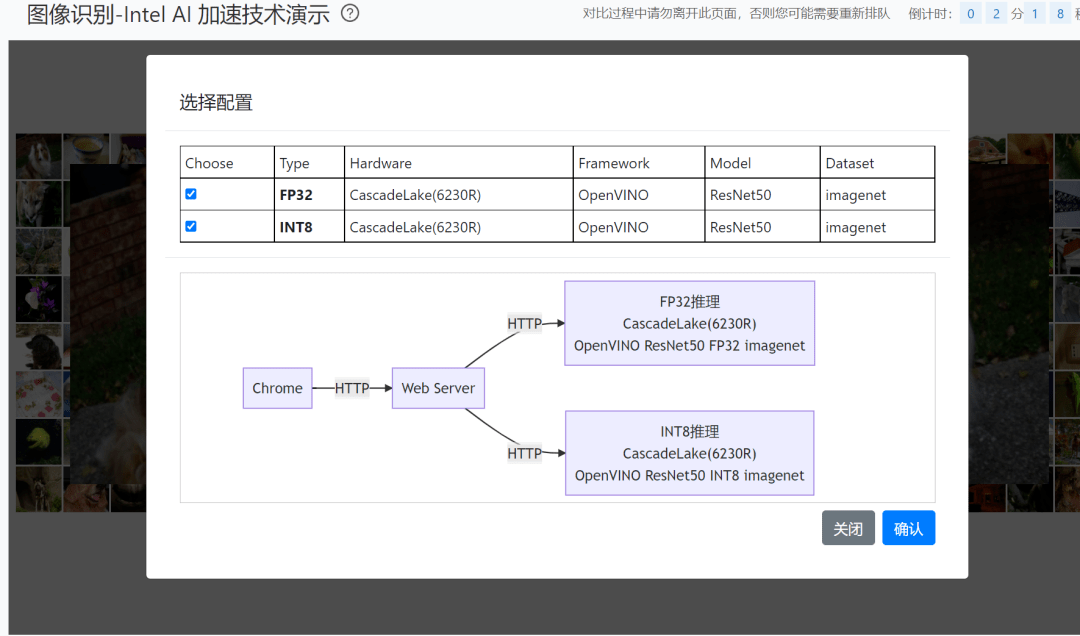The width and height of the screenshot is (1080, 636).
Task: Click the countdown digit showing 0
Action: pyautogui.click(x=970, y=13)
